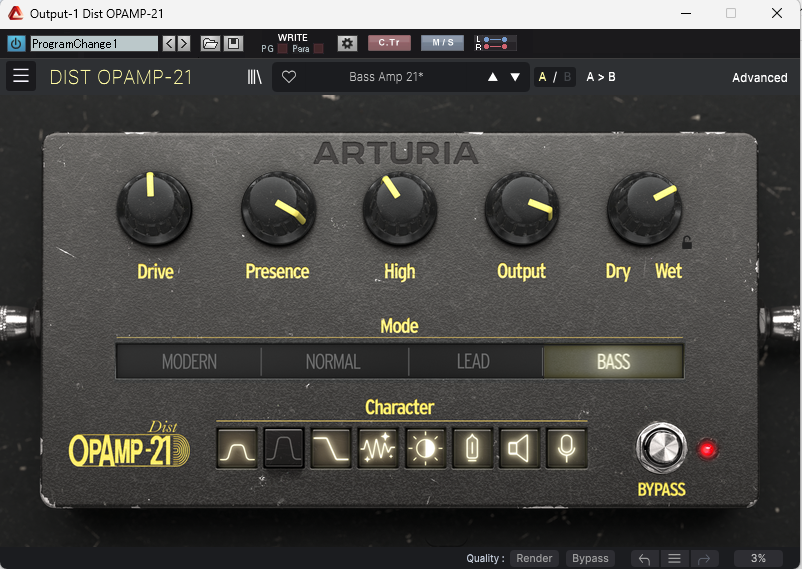This screenshot has width=802, height=569.
Task: Select noisy waveform sparkle character icon
Action: click(x=378, y=449)
